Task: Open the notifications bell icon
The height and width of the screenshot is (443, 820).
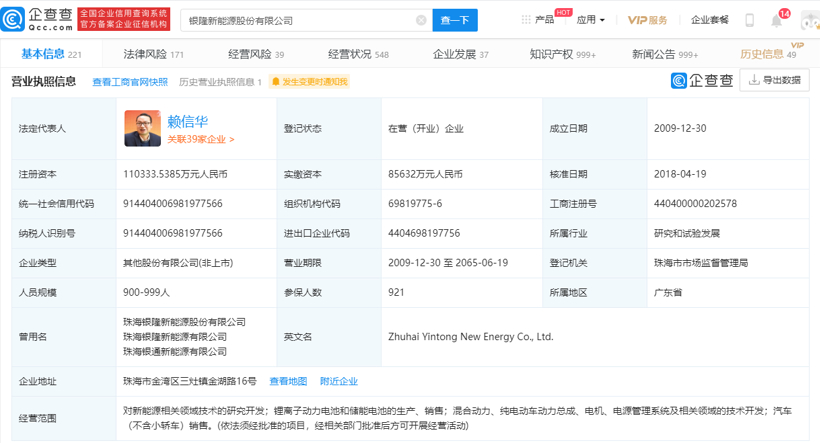Action: (777, 21)
